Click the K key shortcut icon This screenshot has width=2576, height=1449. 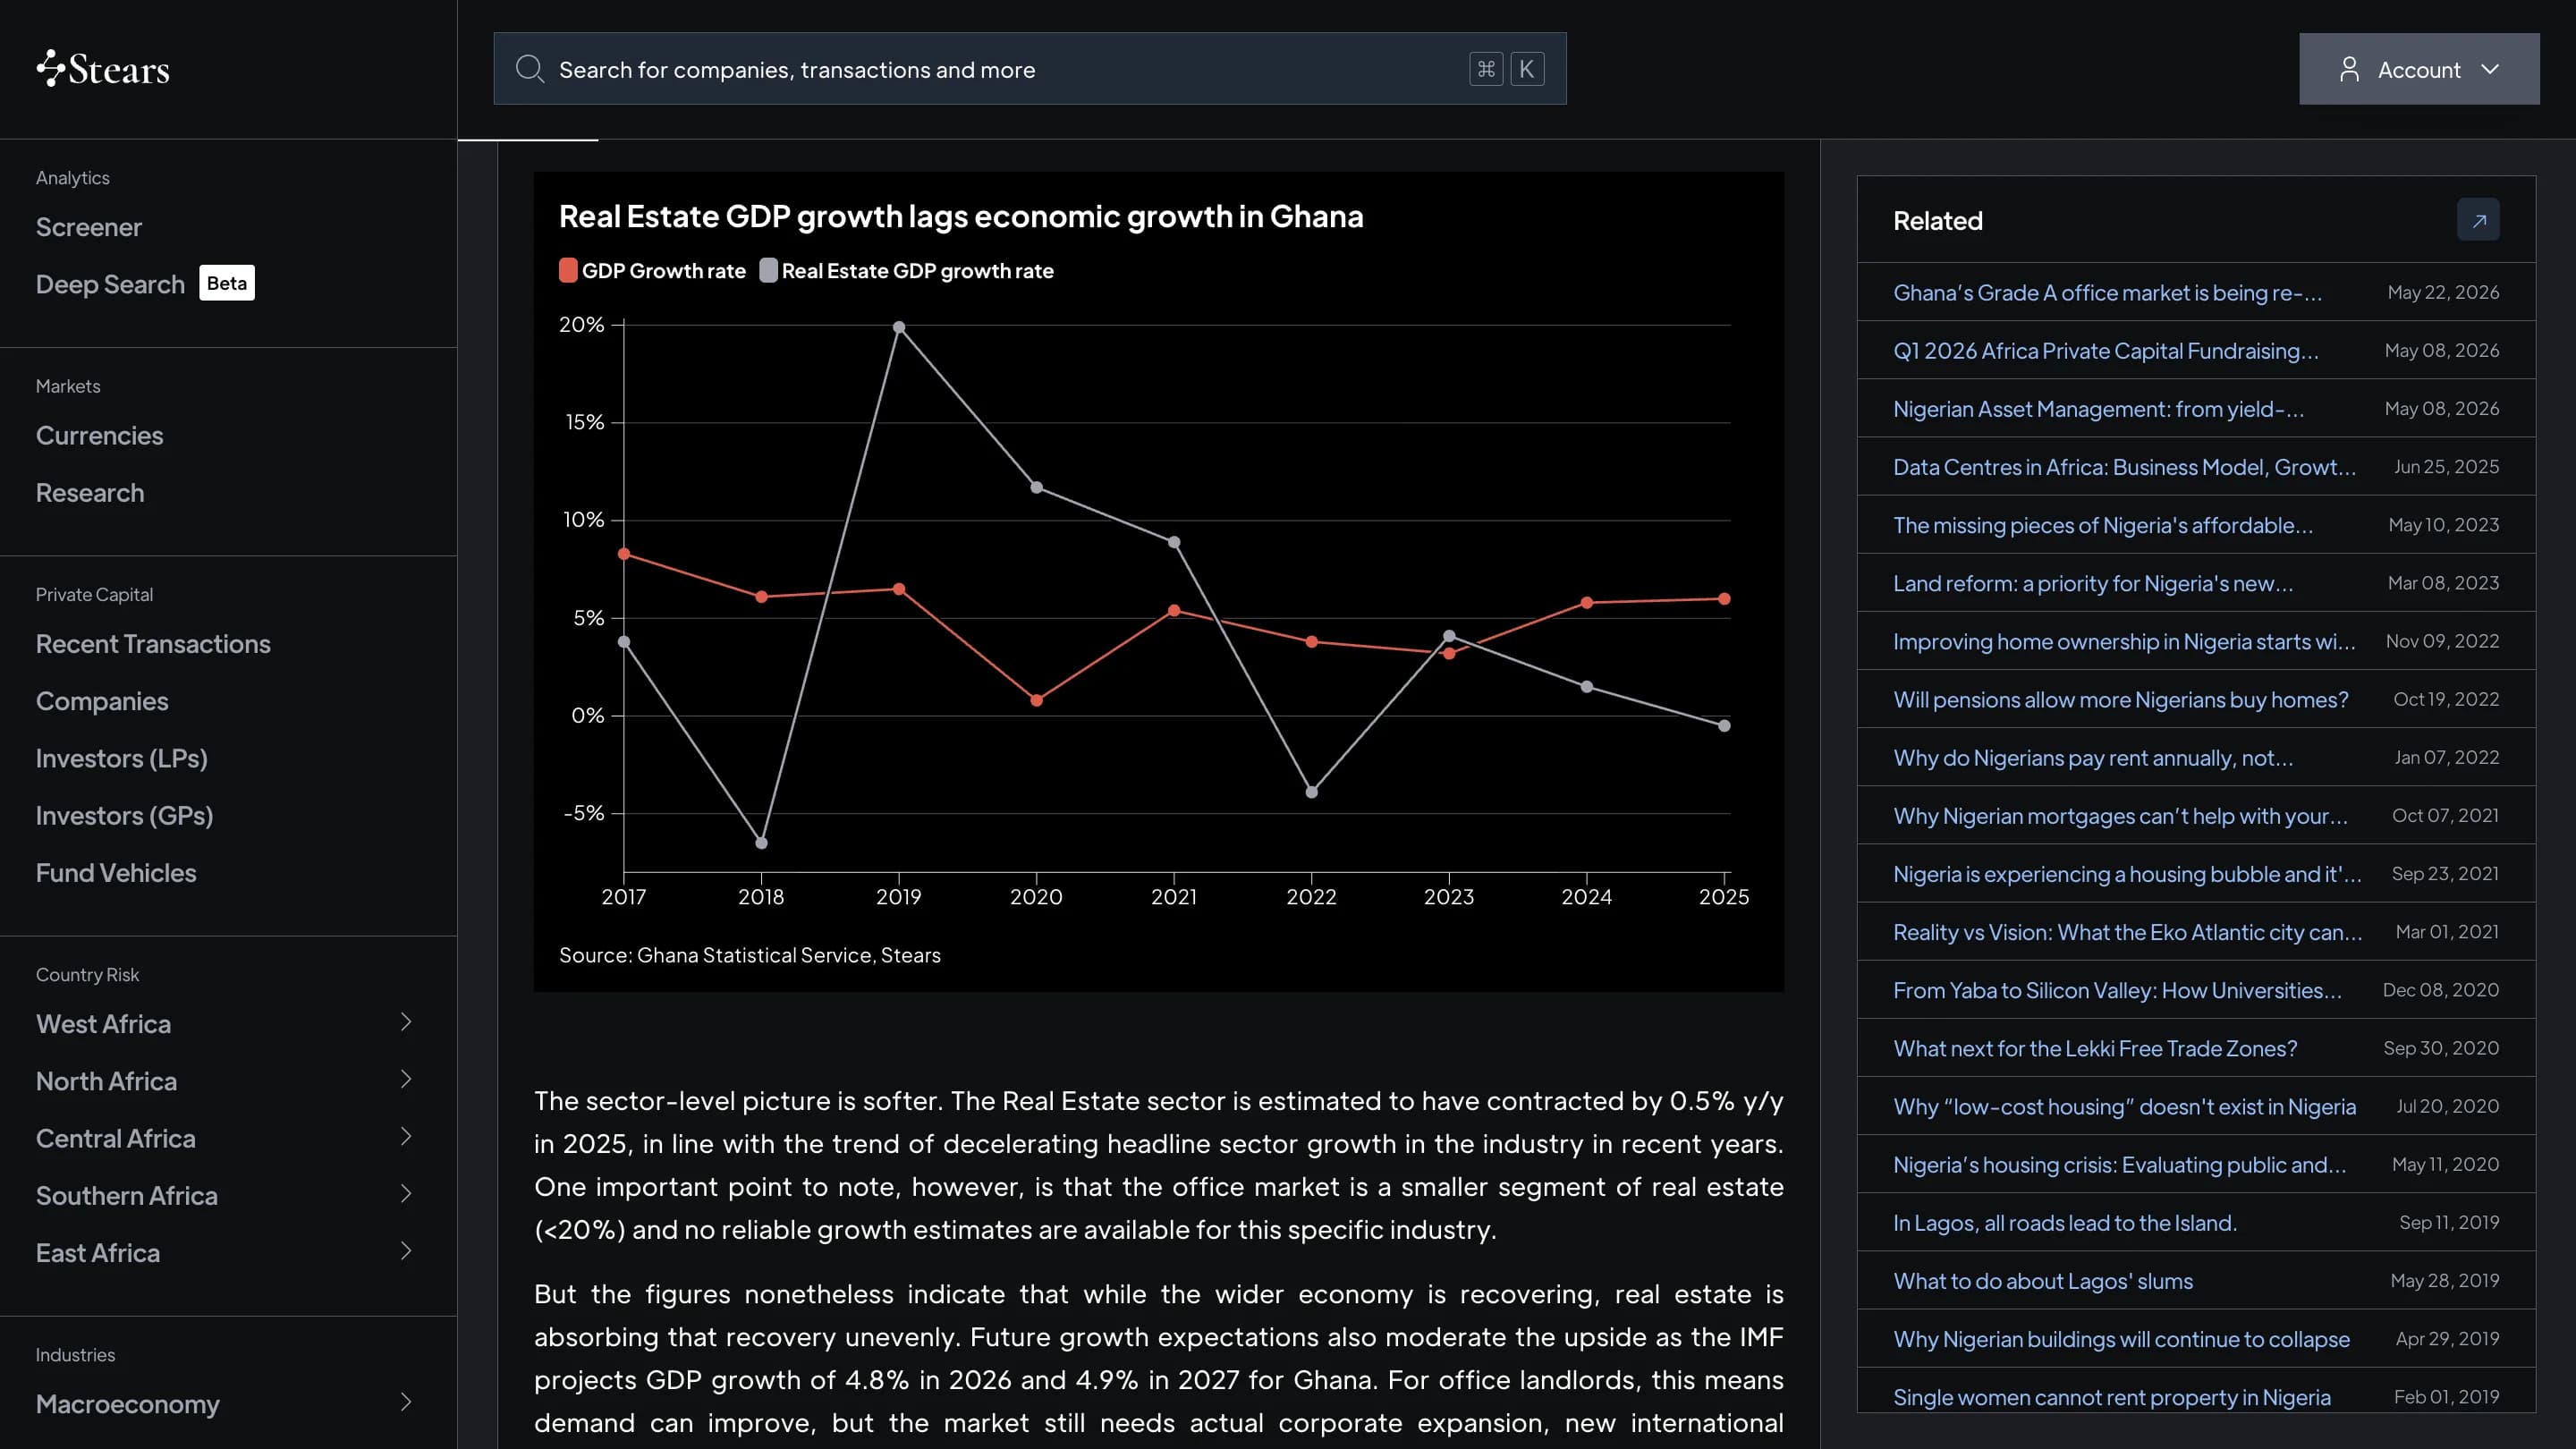coord(1526,69)
